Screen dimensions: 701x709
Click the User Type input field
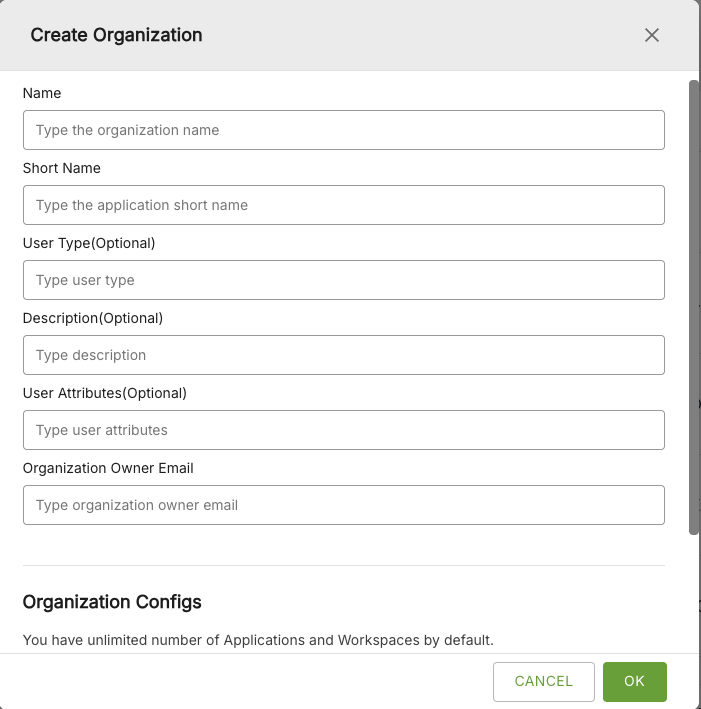coord(343,280)
